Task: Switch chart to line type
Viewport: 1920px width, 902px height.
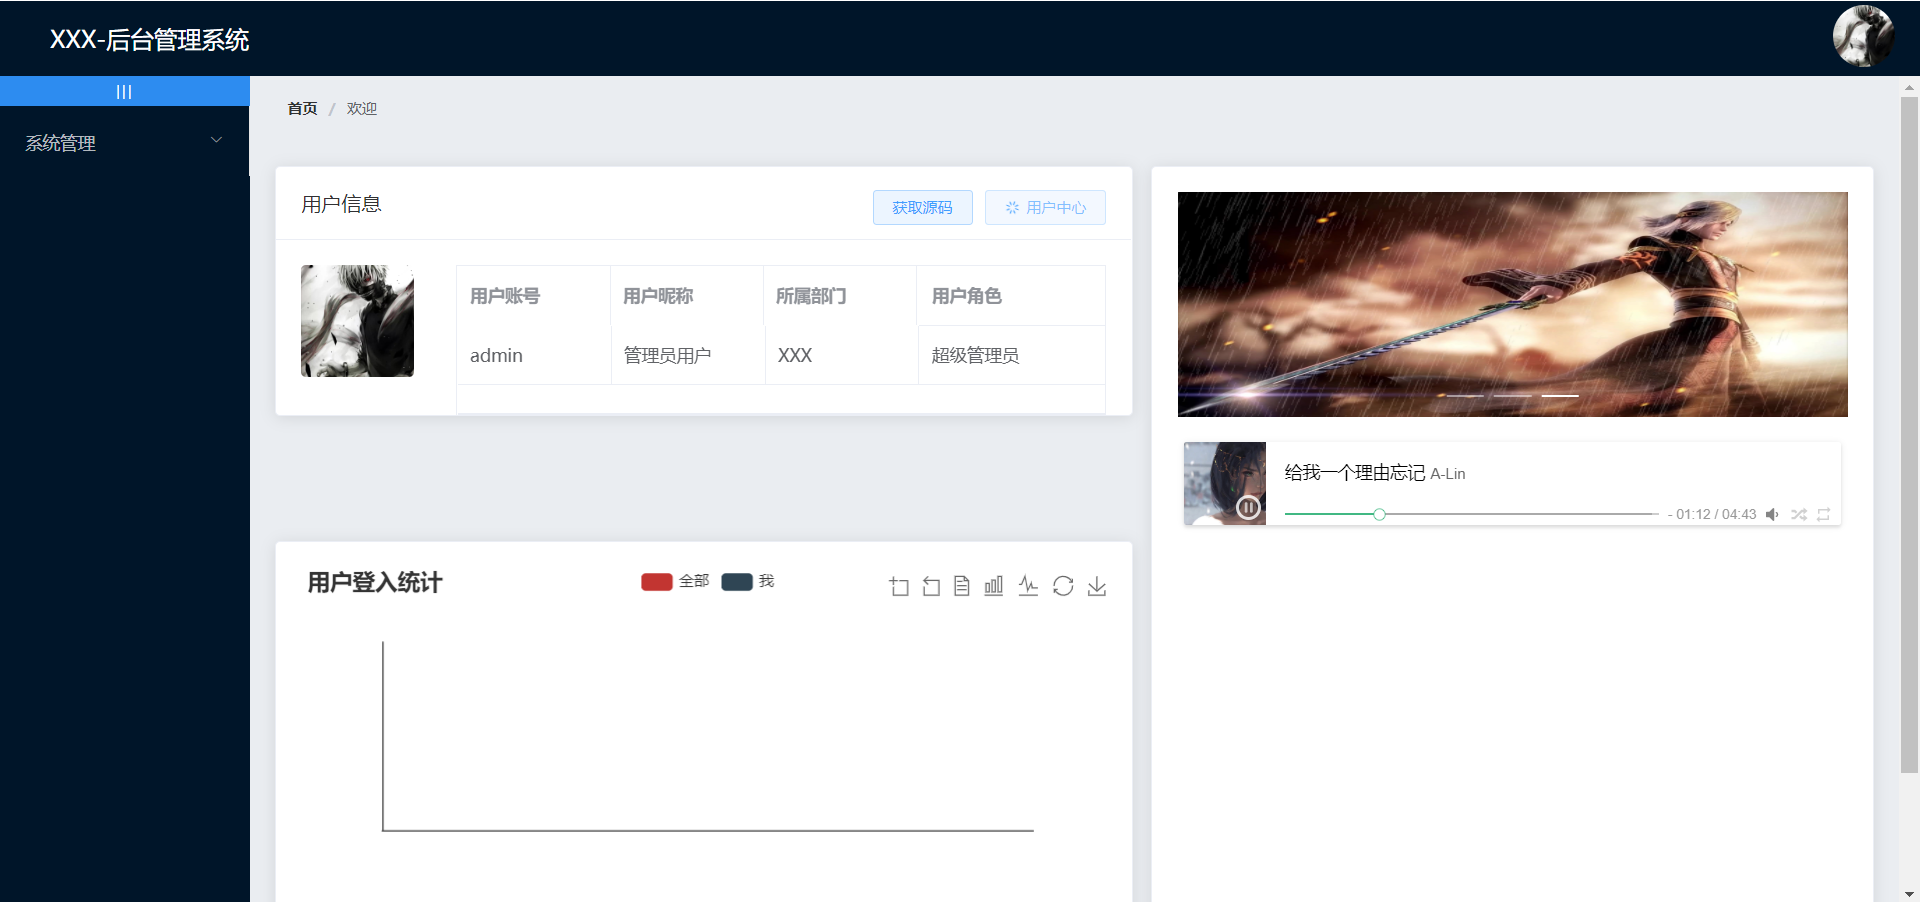Action: pos(1028,586)
